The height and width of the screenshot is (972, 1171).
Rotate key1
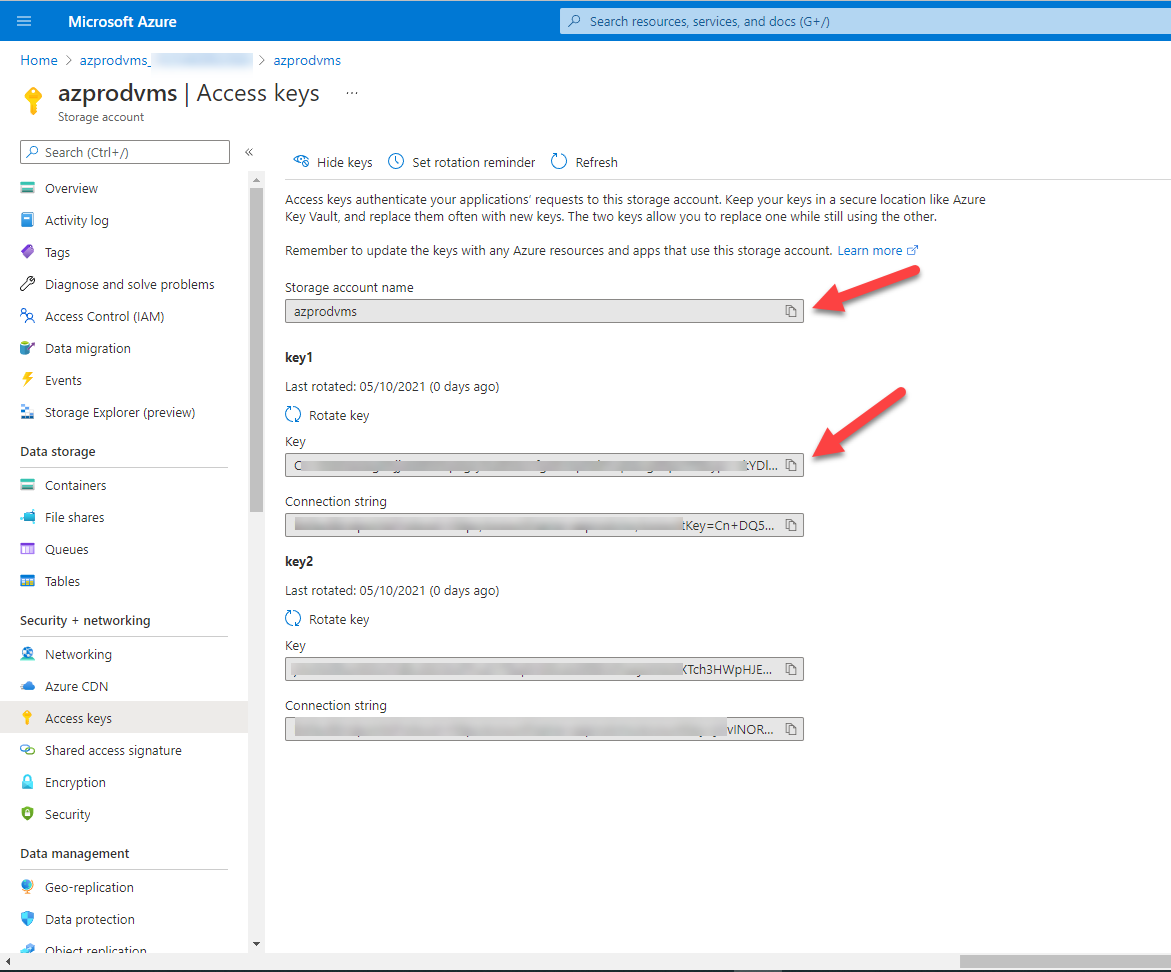point(327,415)
